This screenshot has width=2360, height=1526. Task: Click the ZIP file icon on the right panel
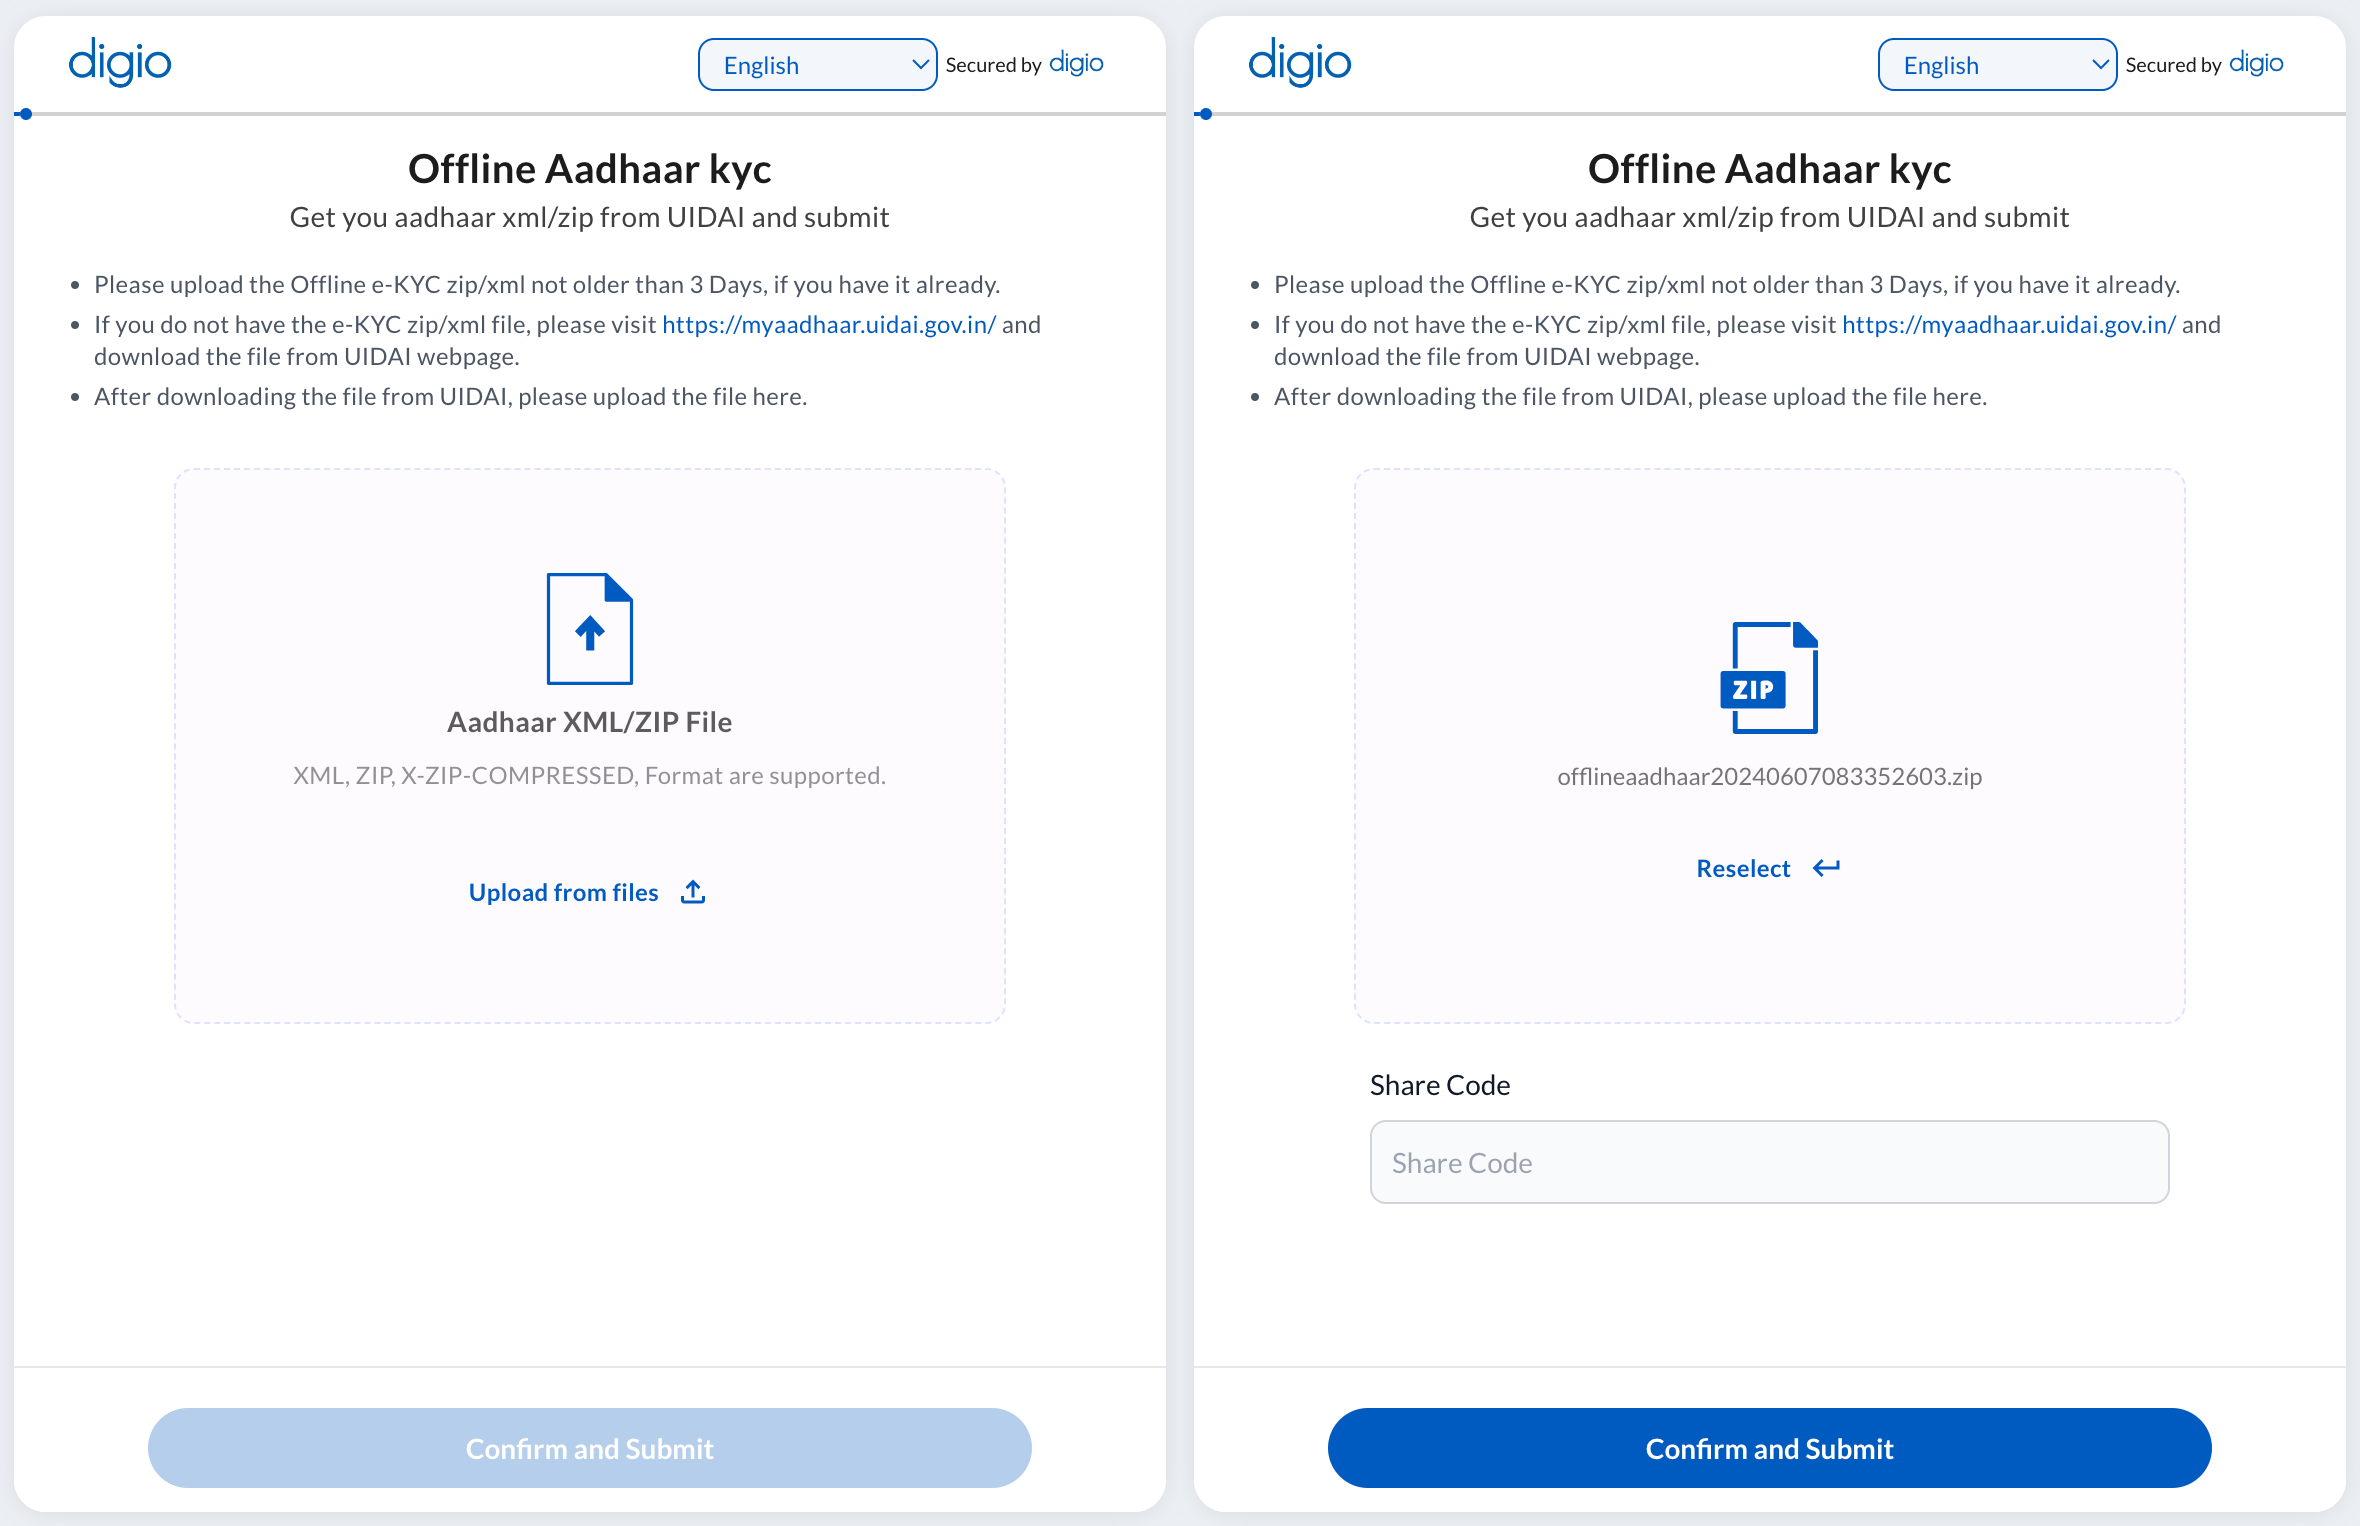(x=1768, y=678)
